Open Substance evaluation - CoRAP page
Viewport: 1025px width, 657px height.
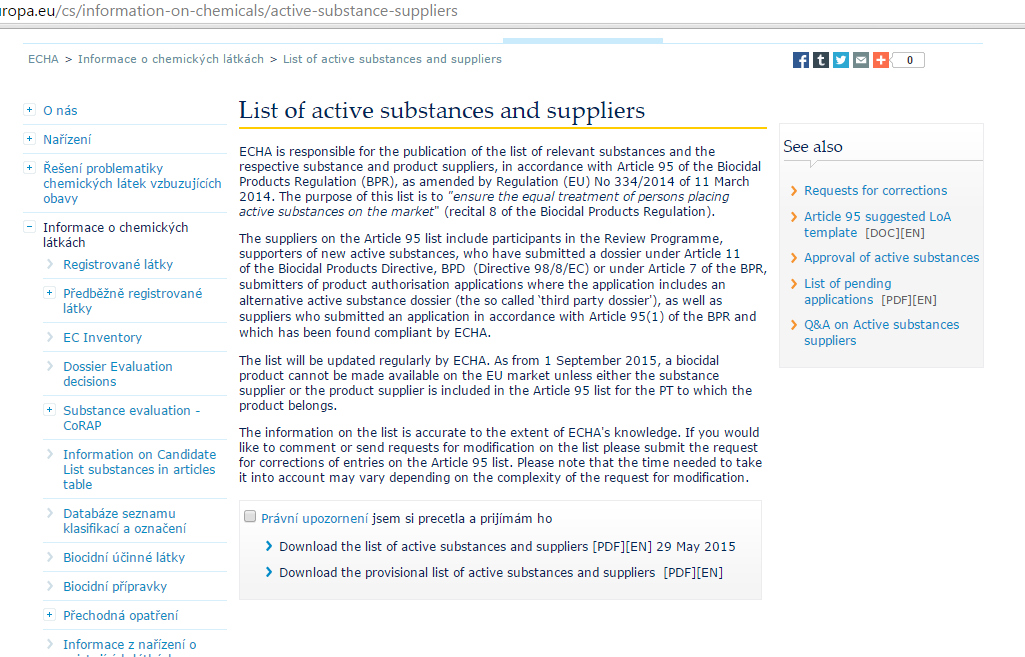[x=131, y=418]
